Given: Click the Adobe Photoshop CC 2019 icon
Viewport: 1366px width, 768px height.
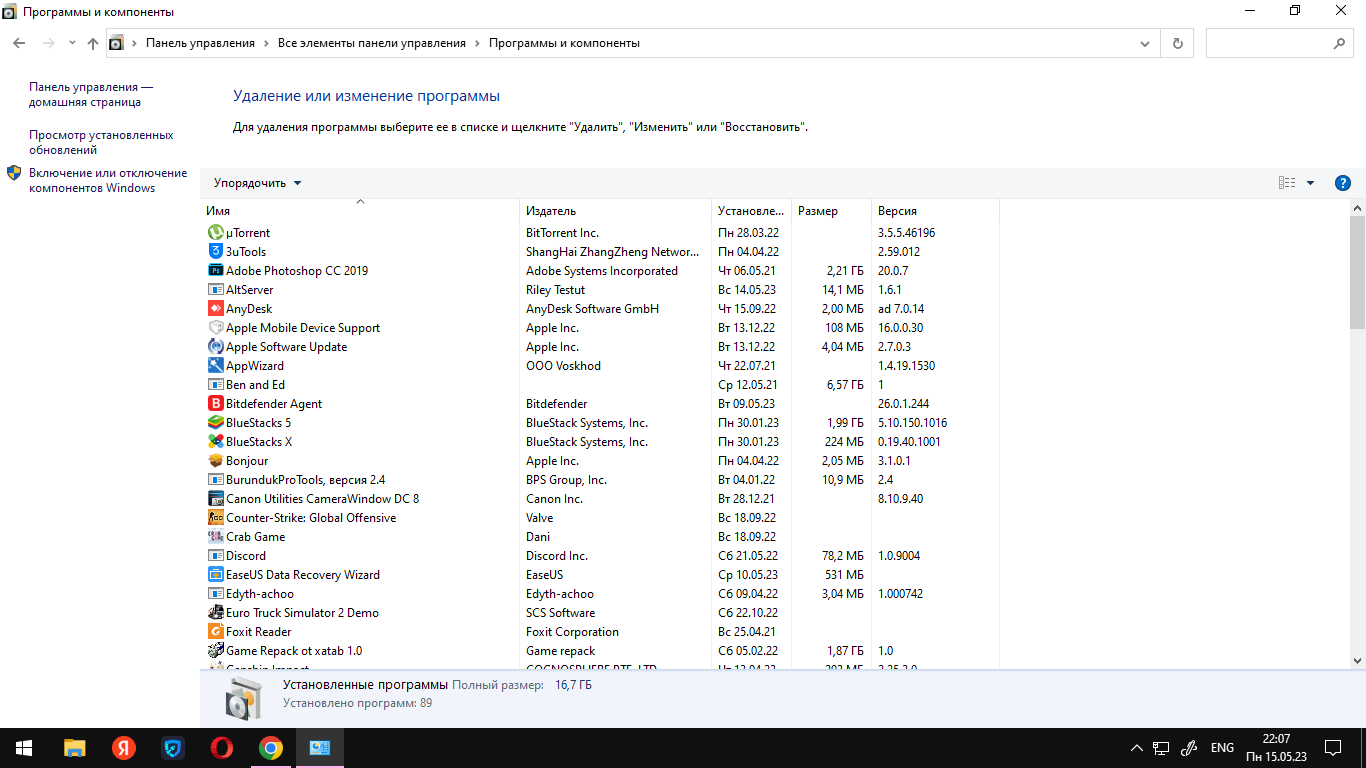Looking at the screenshot, I should (x=216, y=271).
